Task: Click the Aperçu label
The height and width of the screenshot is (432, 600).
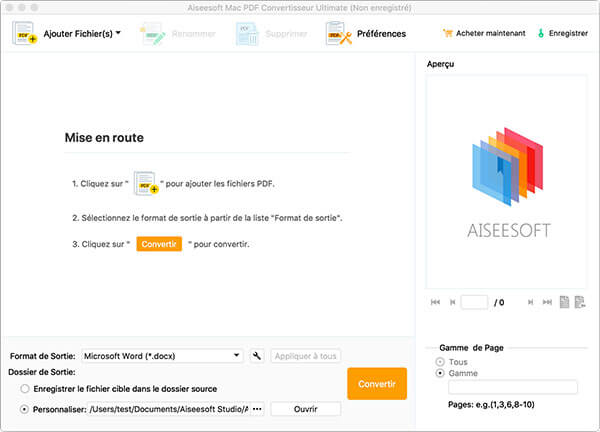Action: pos(440,64)
